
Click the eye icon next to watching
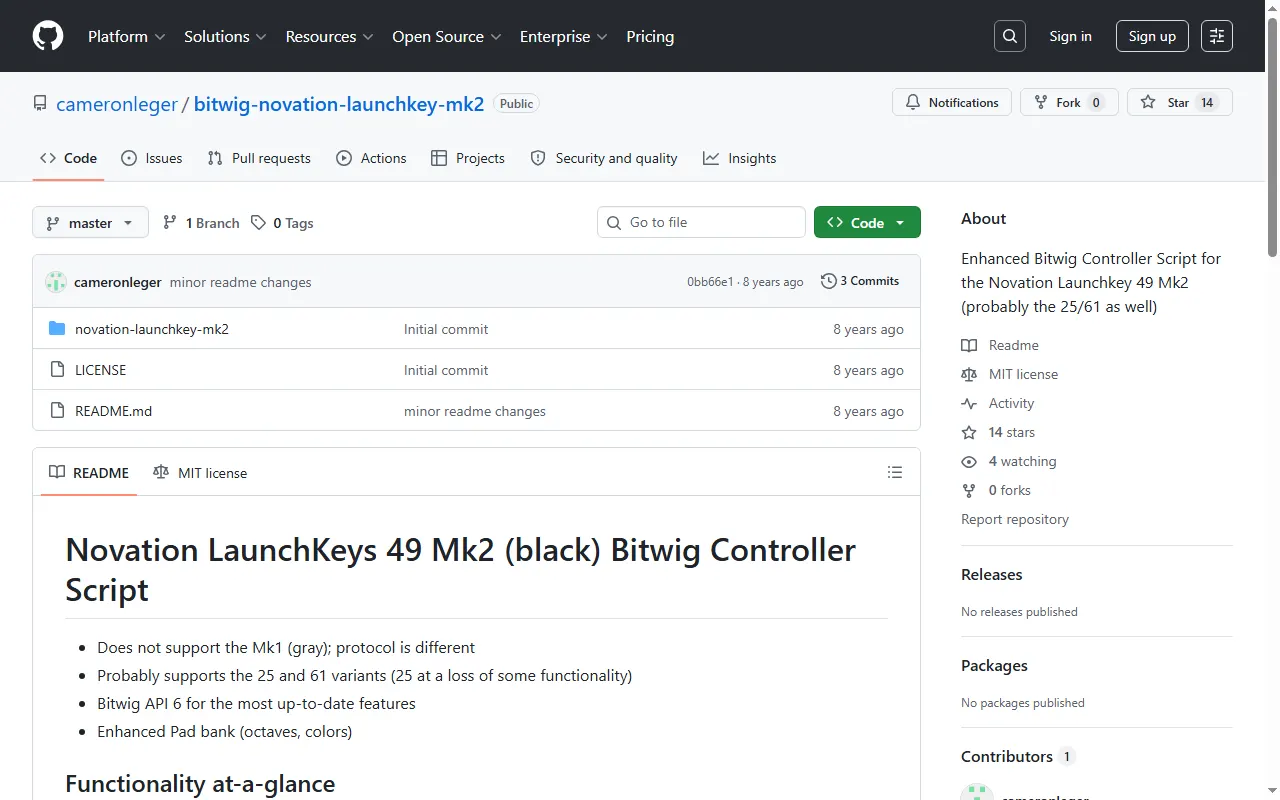coord(969,461)
